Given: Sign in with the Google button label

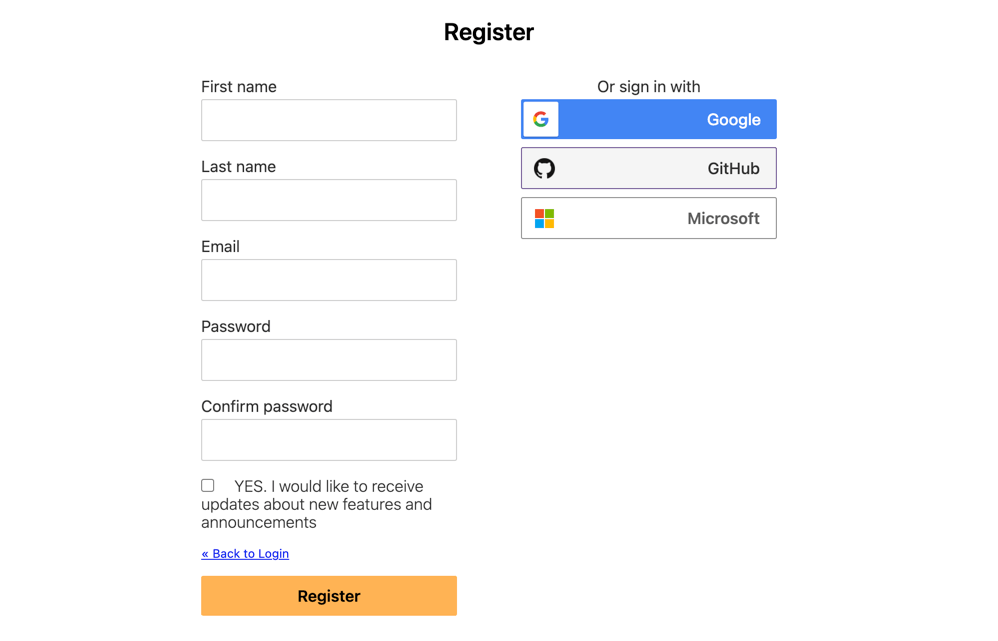Looking at the screenshot, I should 733,120.
